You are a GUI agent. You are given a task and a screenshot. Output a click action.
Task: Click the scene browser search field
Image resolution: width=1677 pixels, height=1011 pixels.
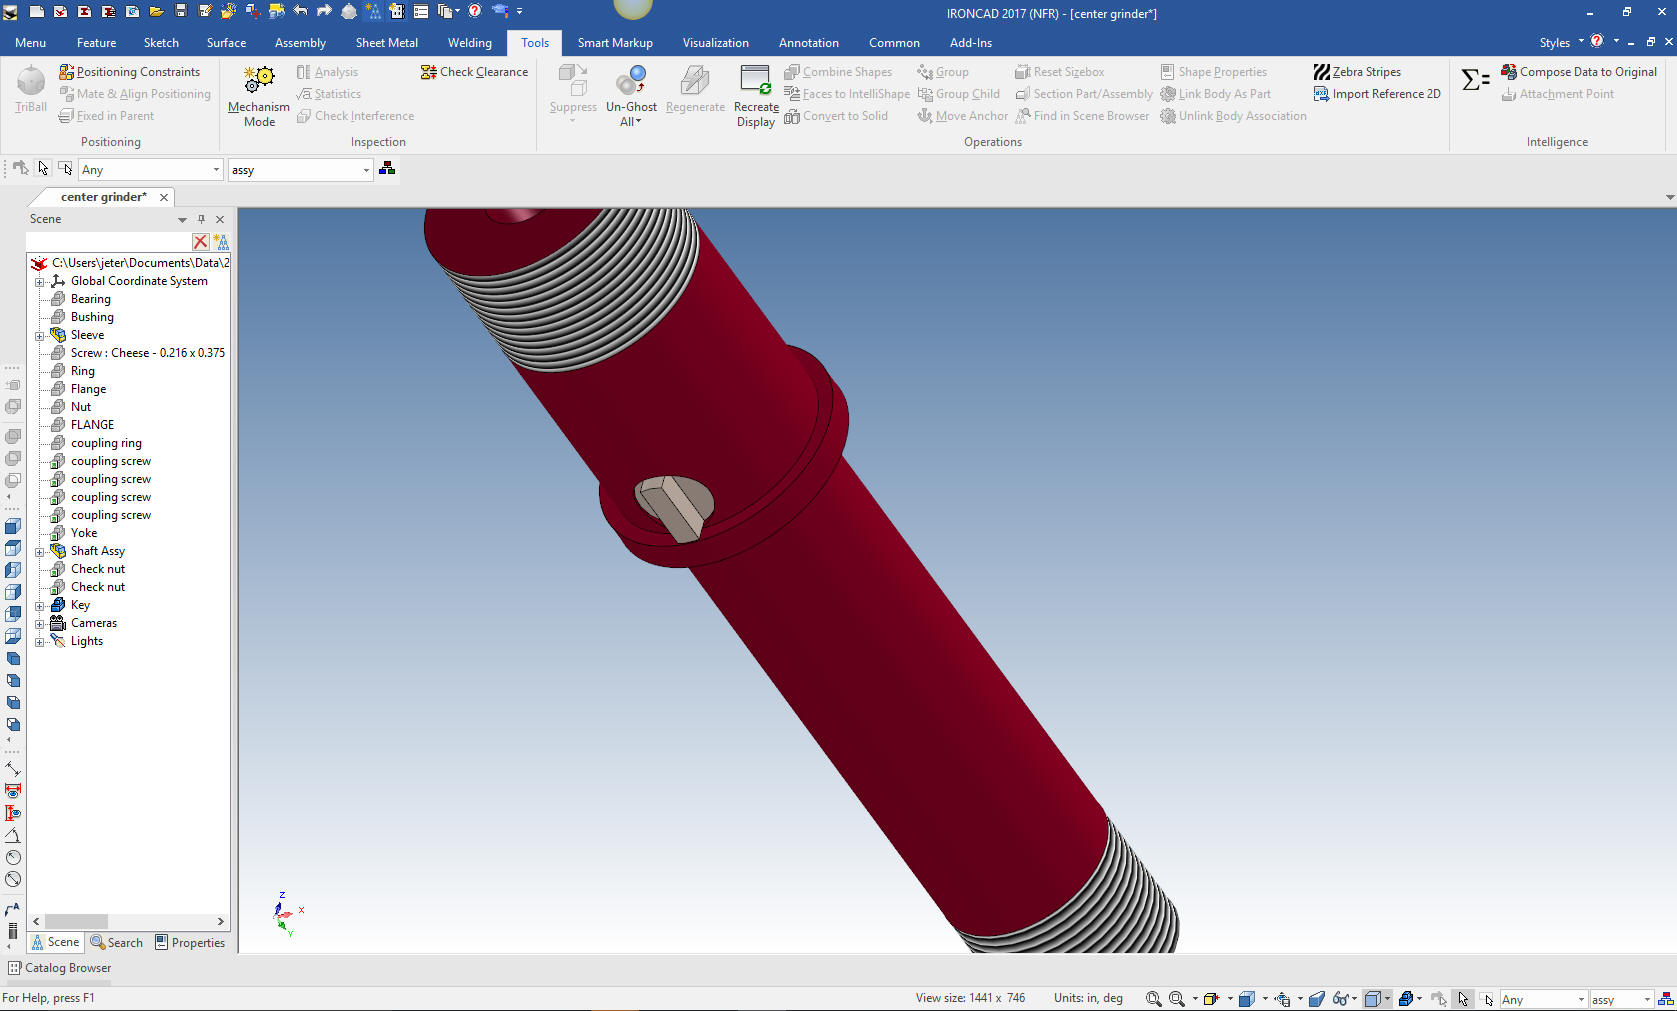(108, 242)
